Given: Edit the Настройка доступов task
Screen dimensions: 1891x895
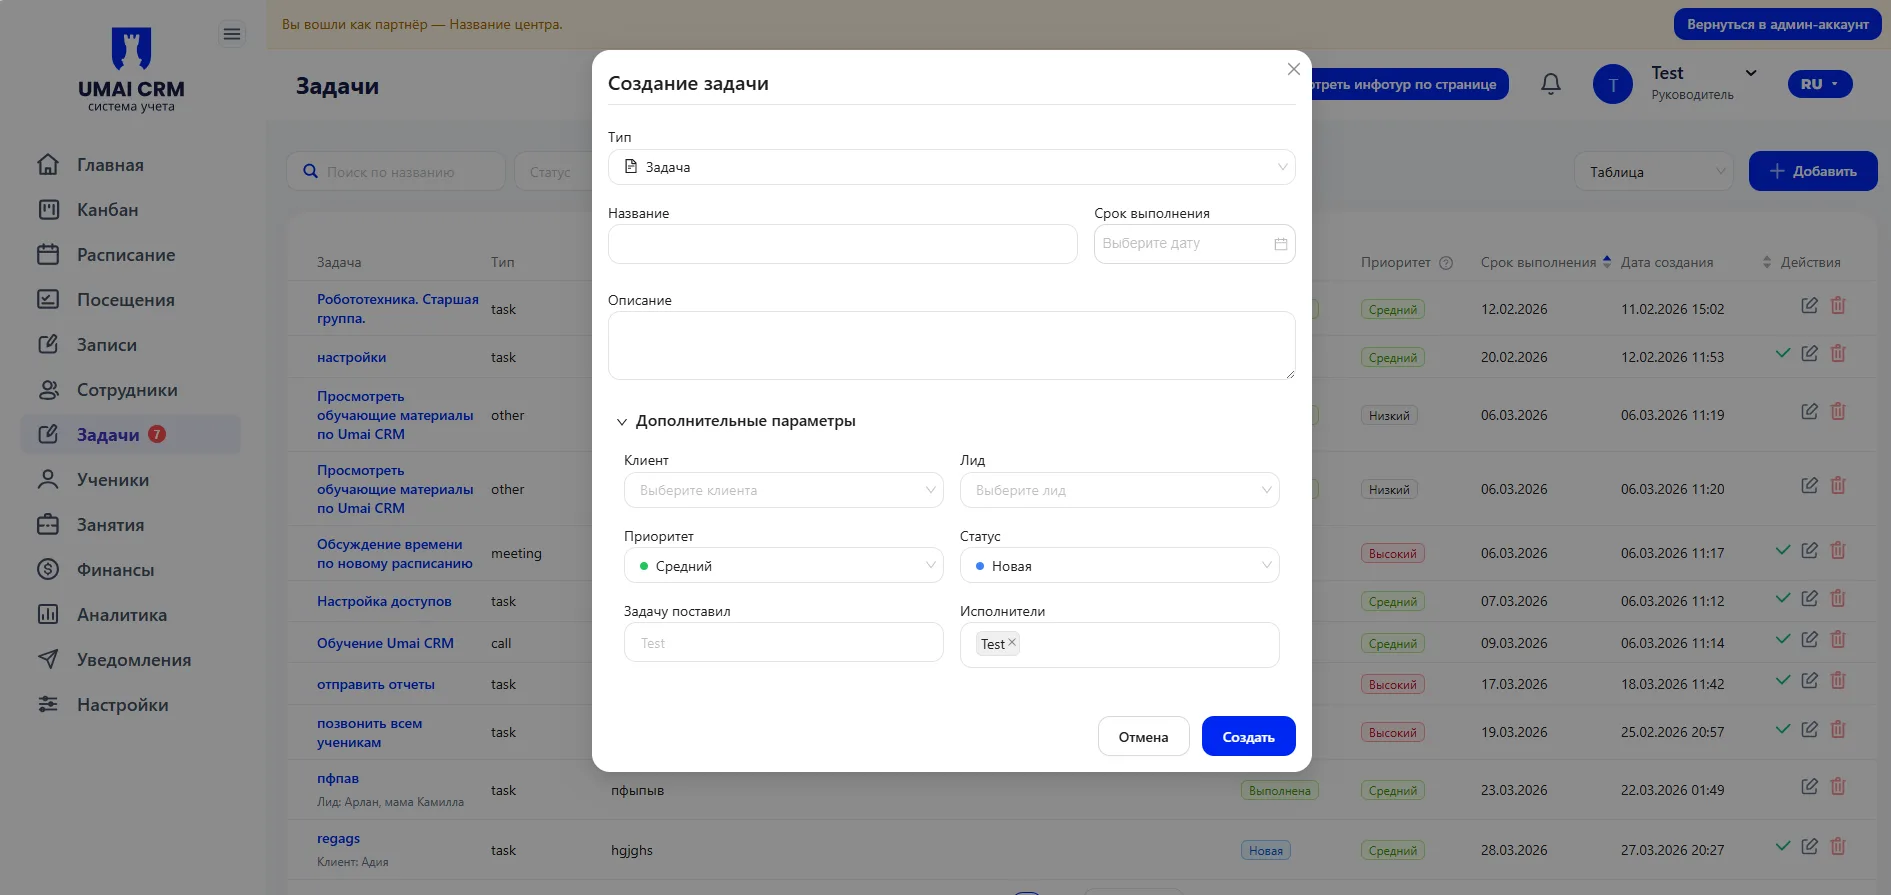Looking at the screenshot, I should [1809, 598].
